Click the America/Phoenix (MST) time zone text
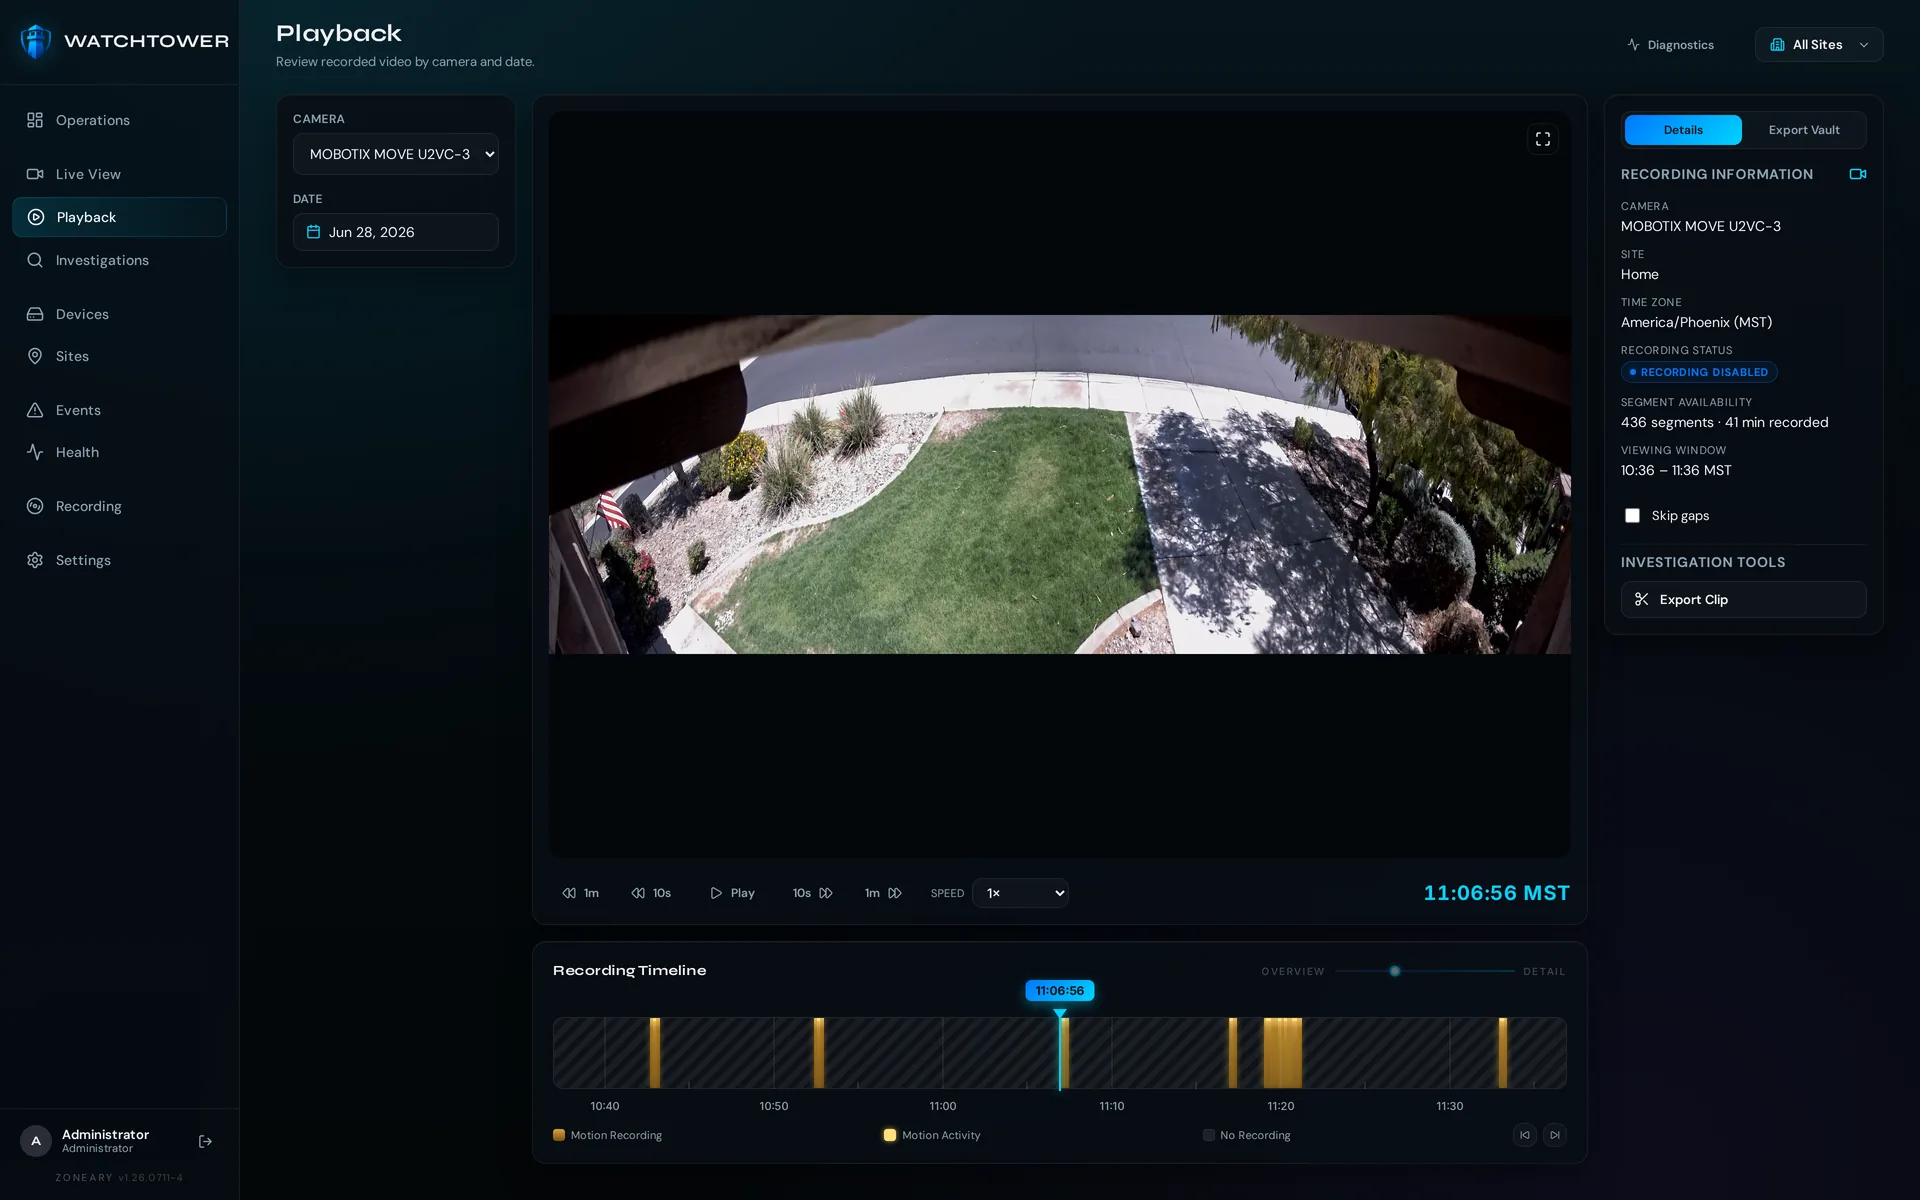 pos(1696,322)
